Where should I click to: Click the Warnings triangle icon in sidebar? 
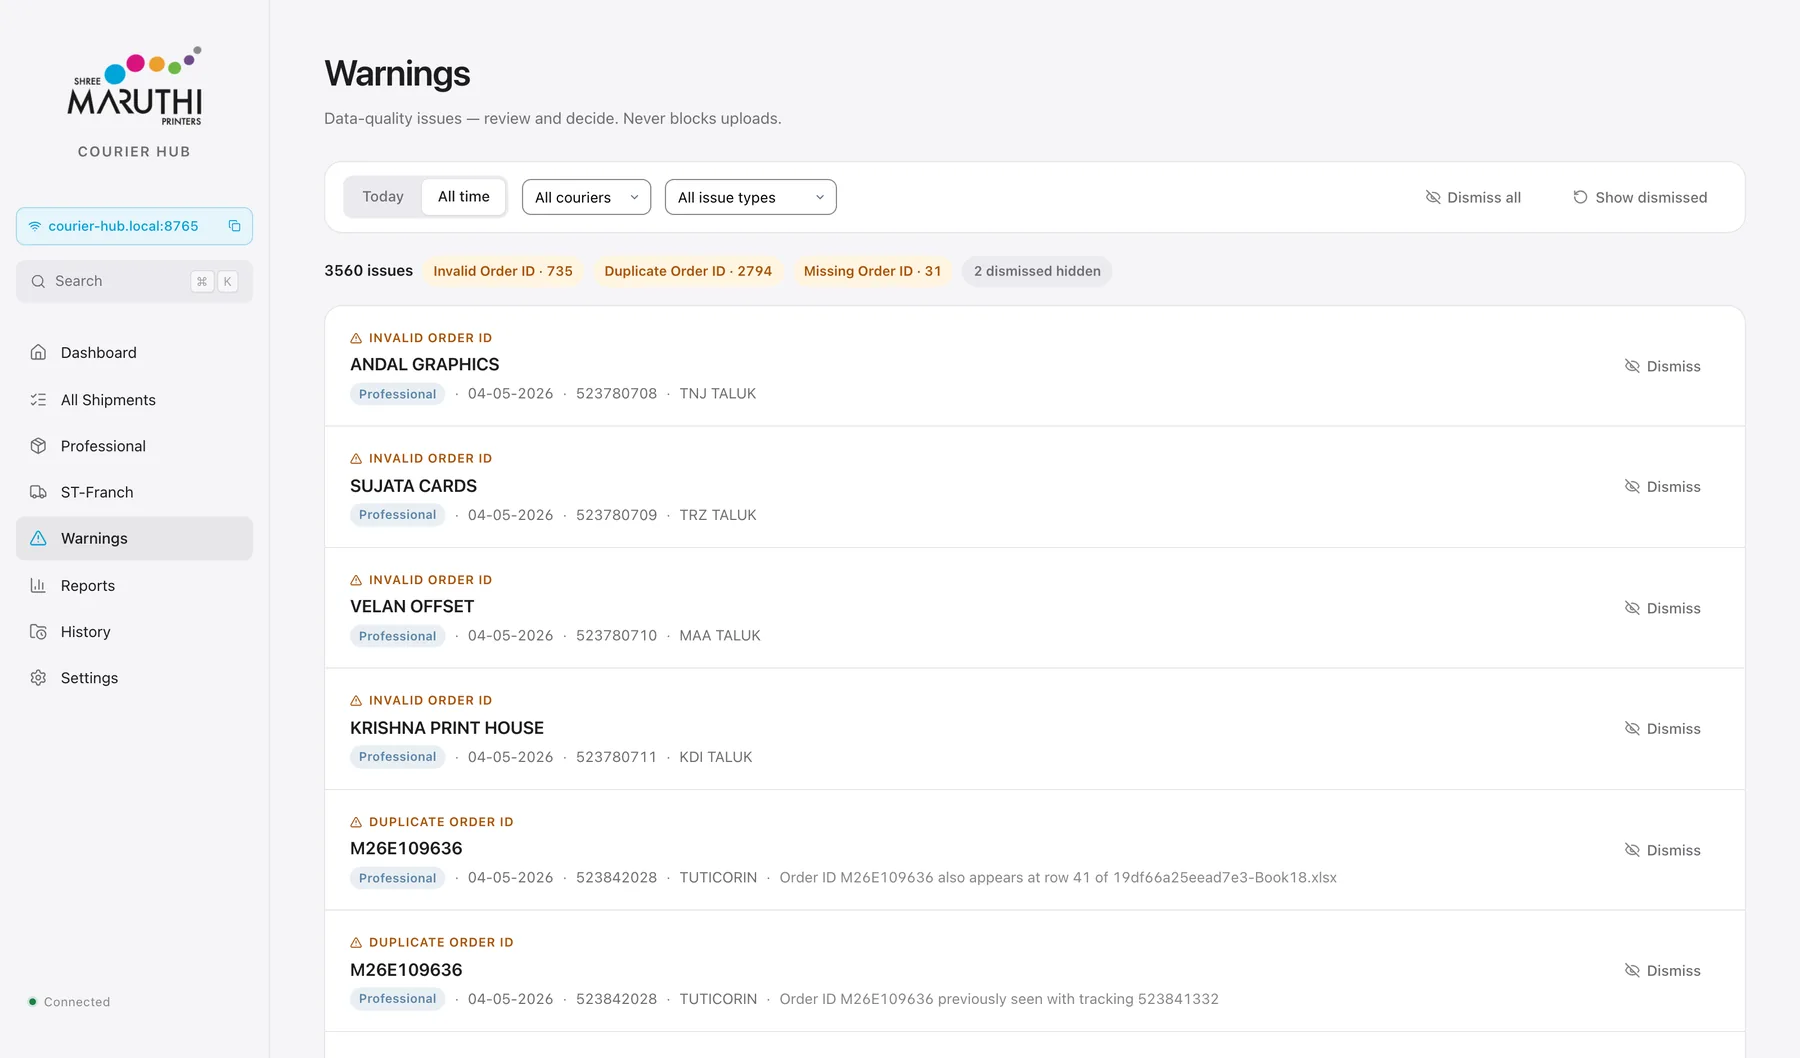point(38,538)
